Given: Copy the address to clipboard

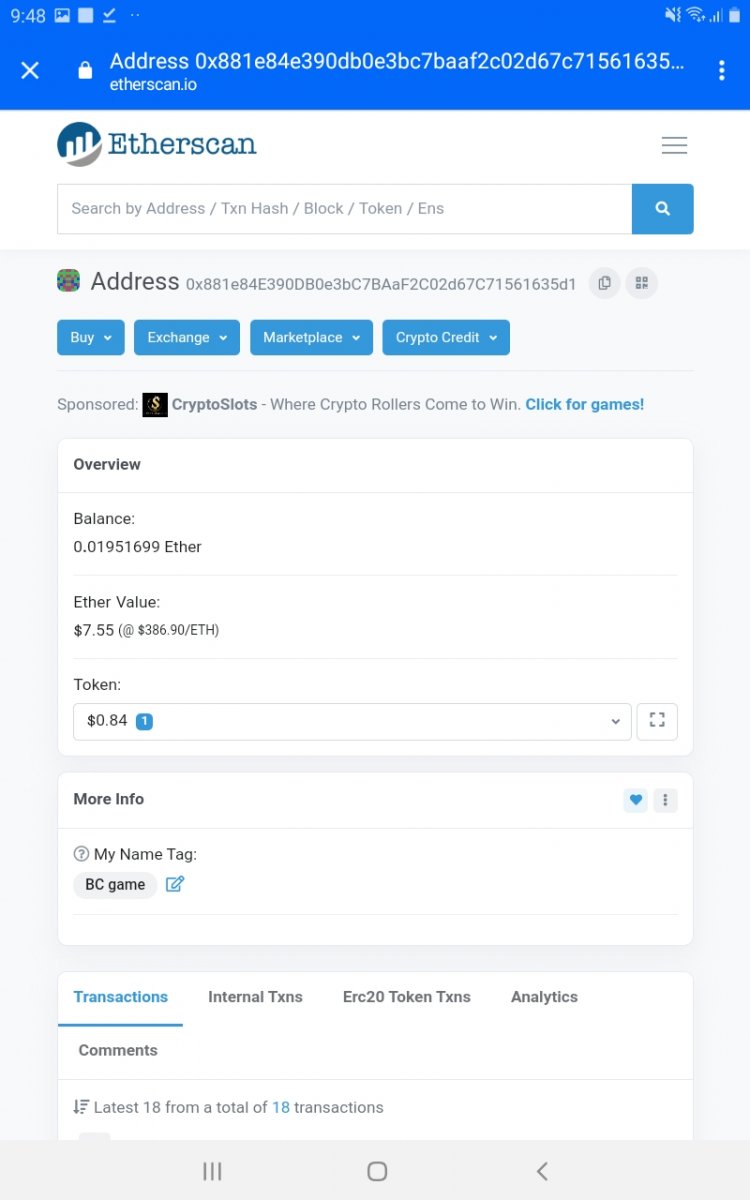Looking at the screenshot, I should (604, 283).
